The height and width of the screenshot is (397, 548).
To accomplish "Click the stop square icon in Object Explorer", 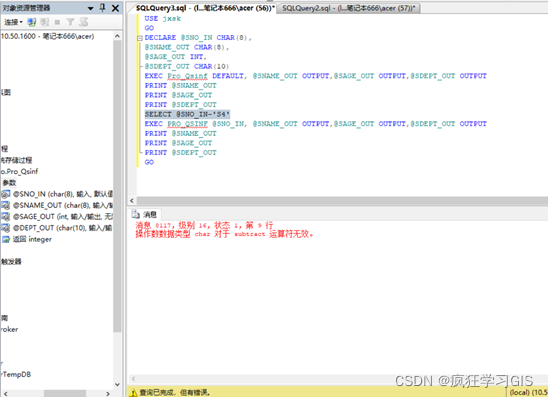I will tap(57, 22).
